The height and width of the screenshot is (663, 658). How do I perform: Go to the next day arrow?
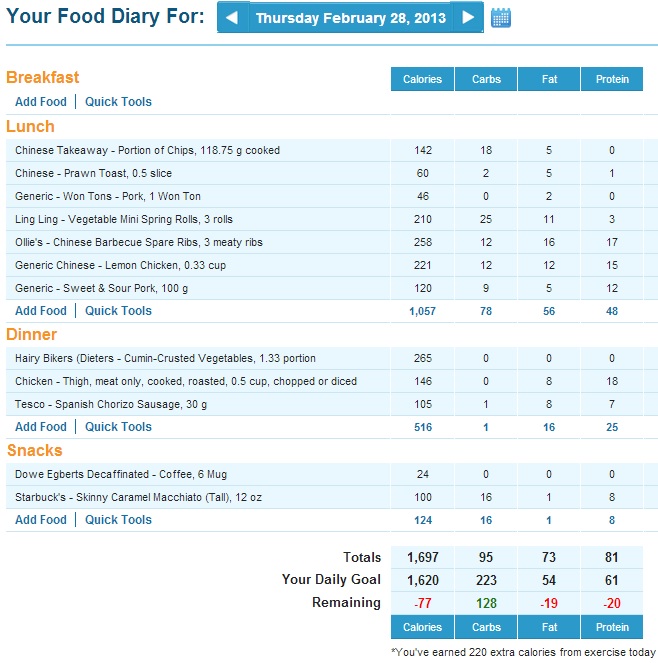point(467,18)
